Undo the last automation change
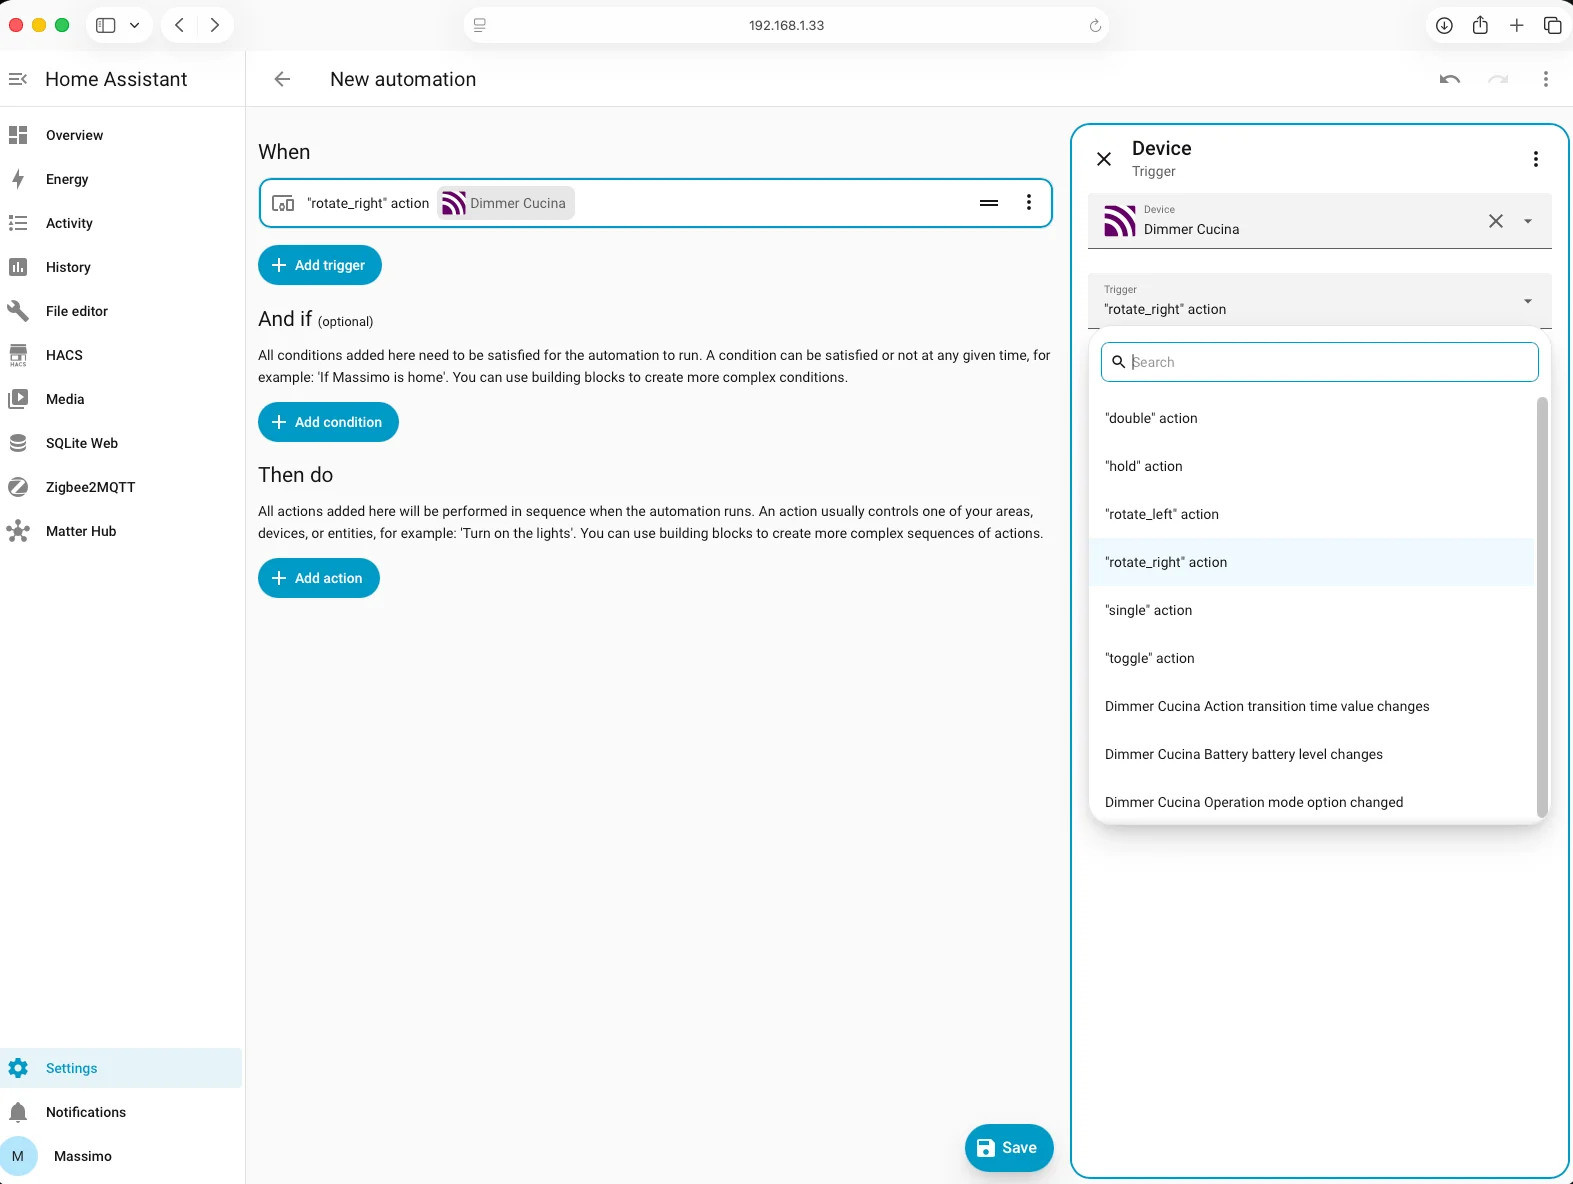The image size is (1573, 1184). 1450,79
